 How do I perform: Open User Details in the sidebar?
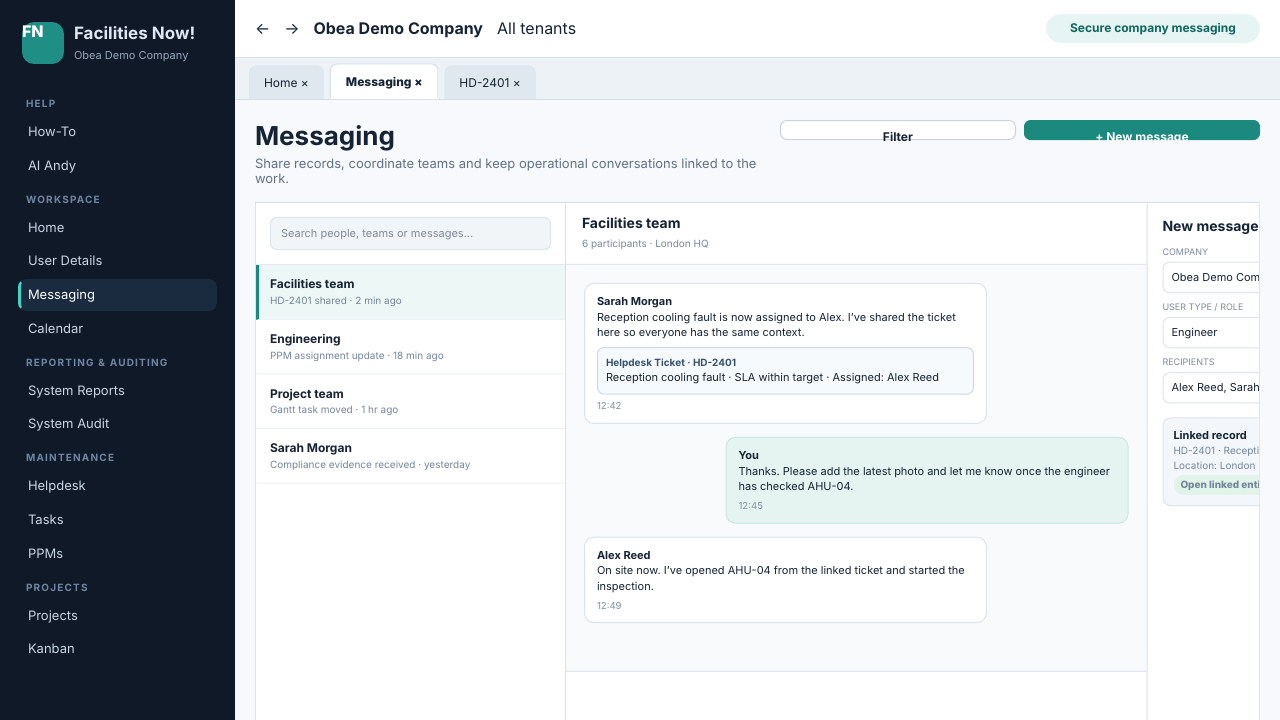click(x=117, y=260)
